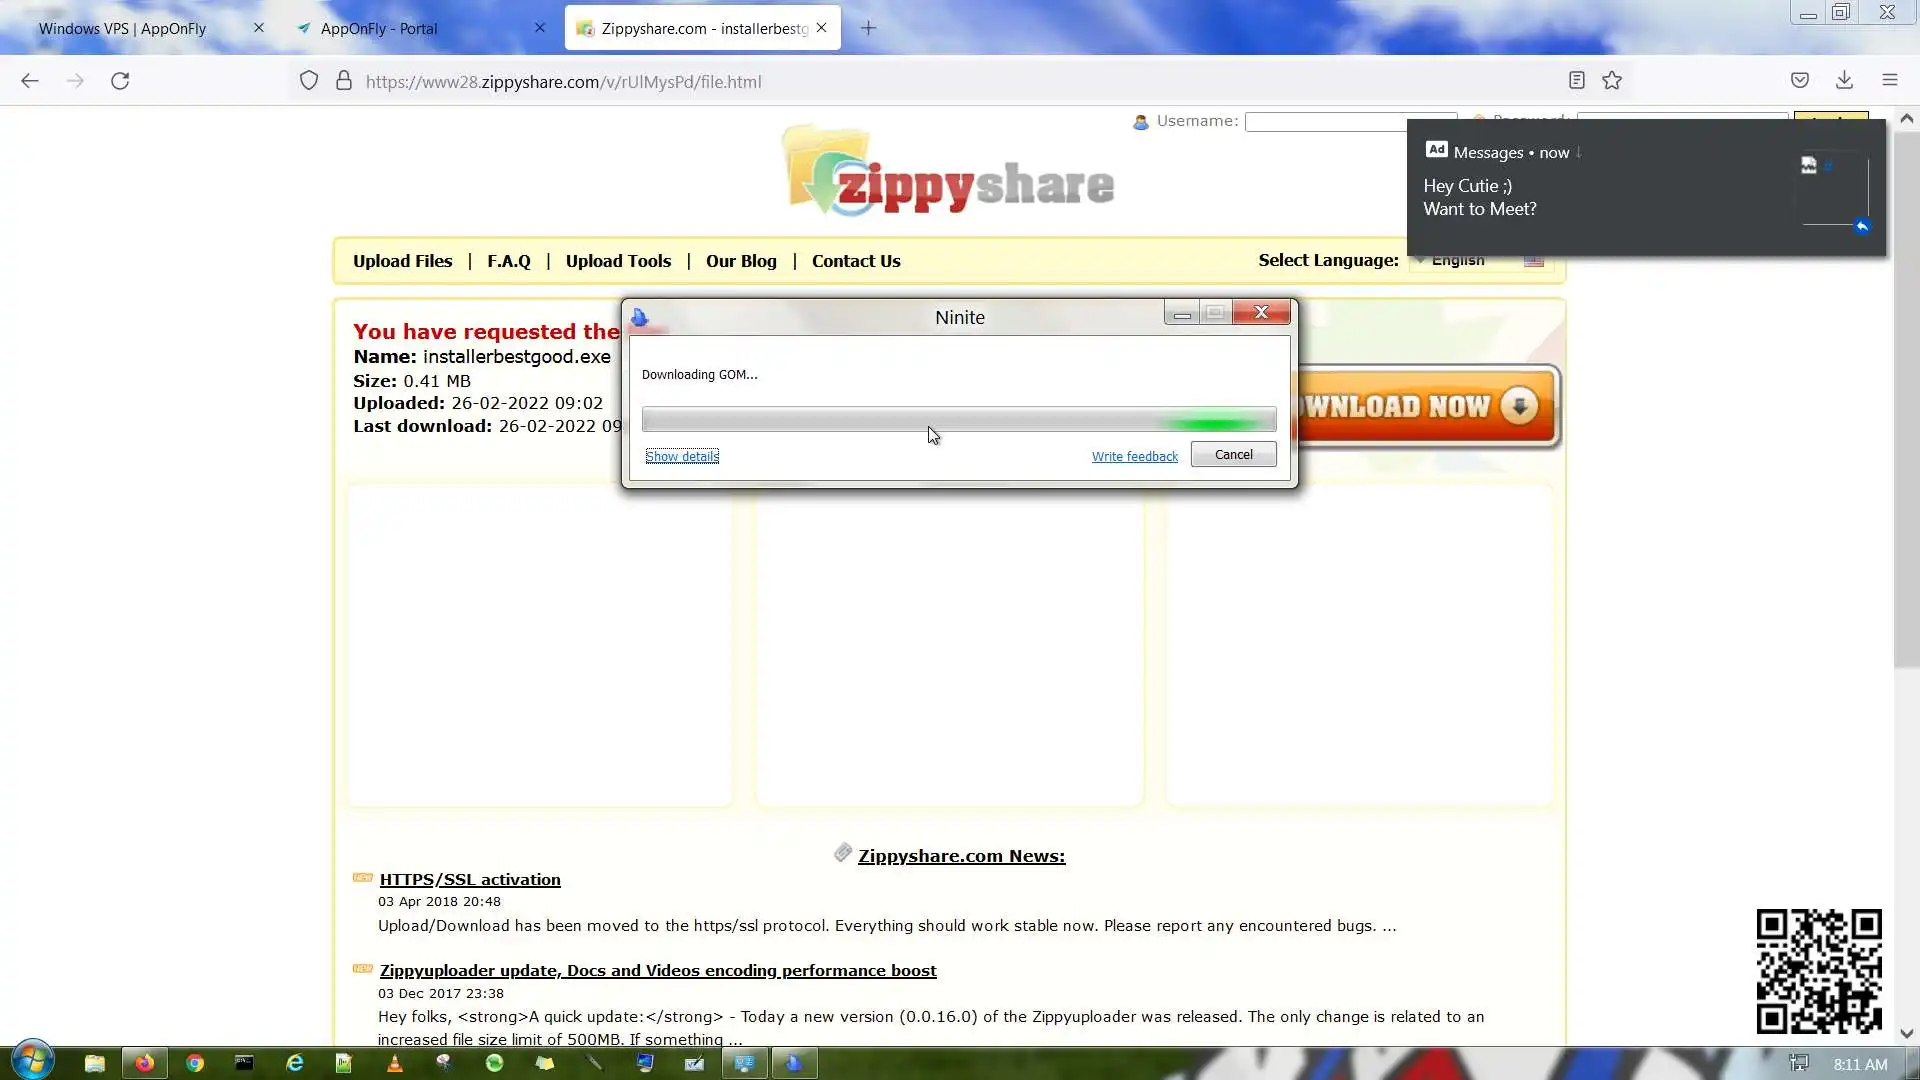Click the Ninite download progress bar
Image resolution: width=1920 pixels, height=1080 pixels.
click(958, 419)
